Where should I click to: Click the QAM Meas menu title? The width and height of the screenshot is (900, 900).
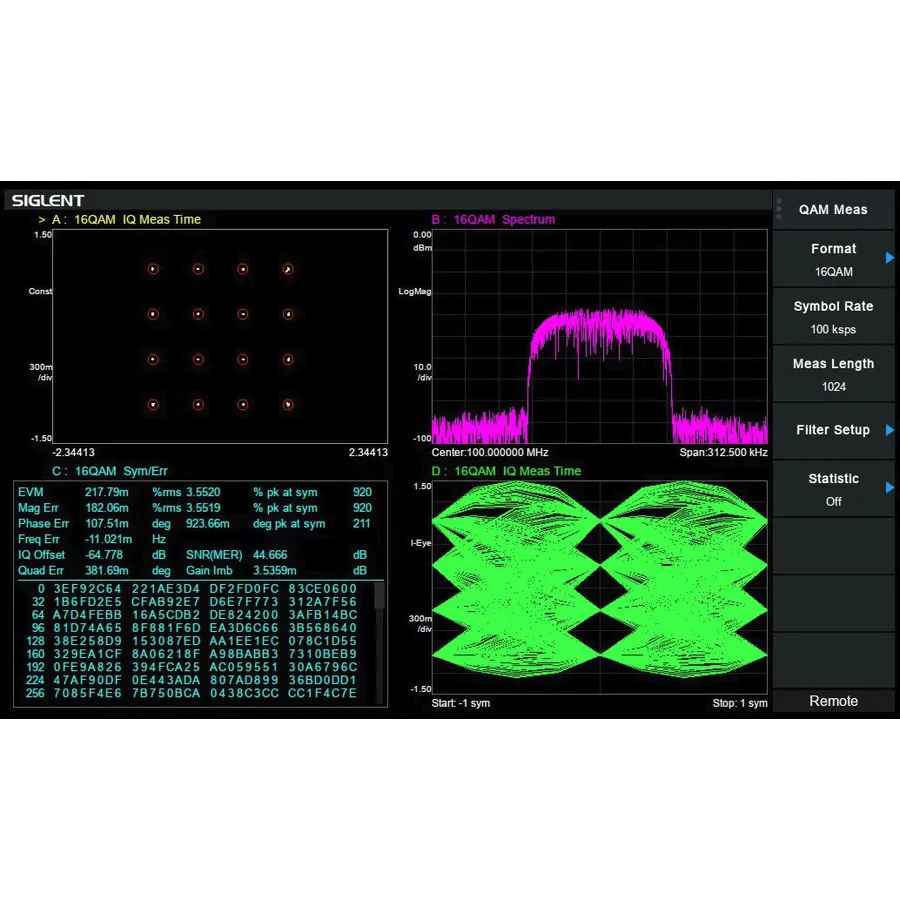click(834, 208)
